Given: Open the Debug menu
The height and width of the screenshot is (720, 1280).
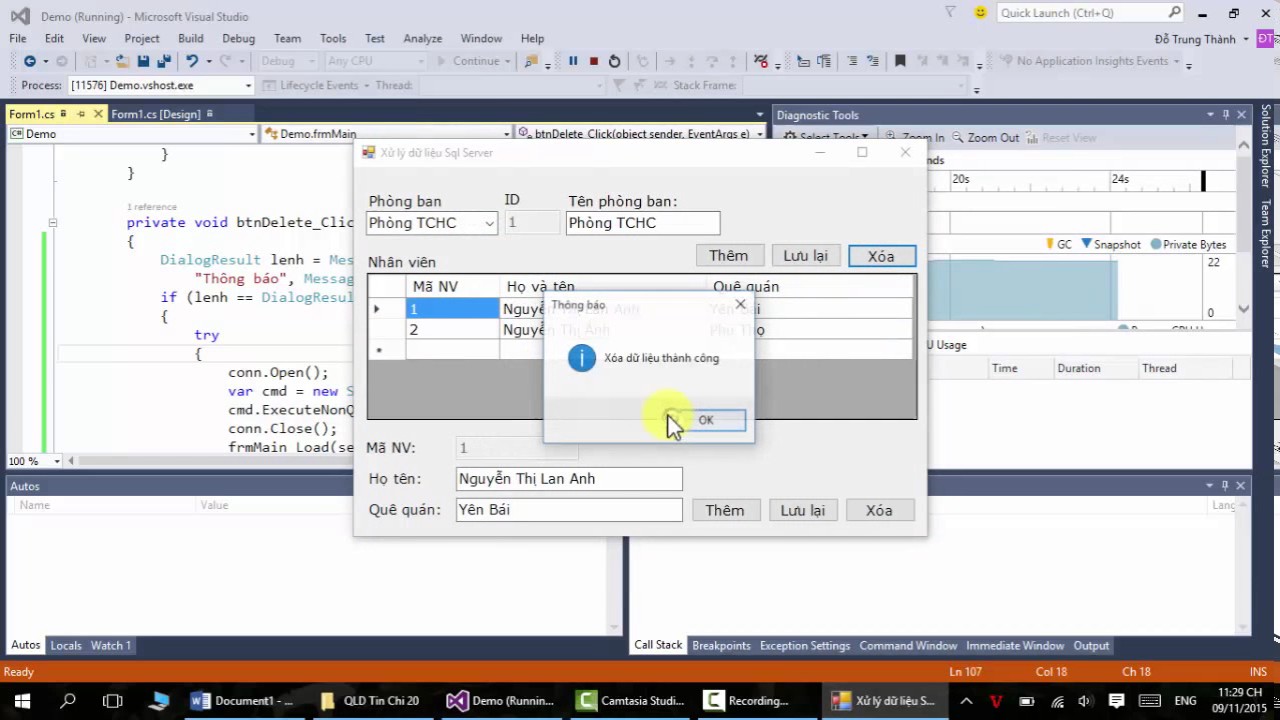Looking at the screenshot, I should pyautogui.click(x=238, y=38).
